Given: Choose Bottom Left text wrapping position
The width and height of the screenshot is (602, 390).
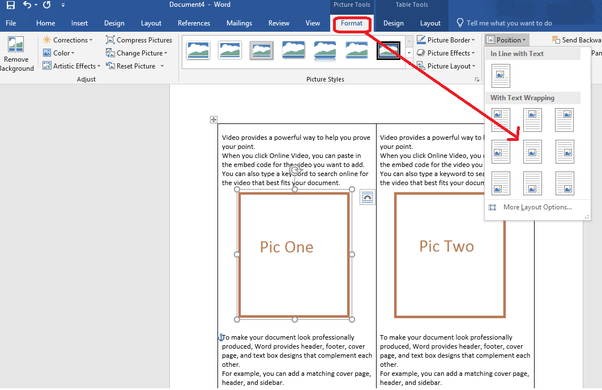Looking at the screenshot, I should click(x=501, y=183).
